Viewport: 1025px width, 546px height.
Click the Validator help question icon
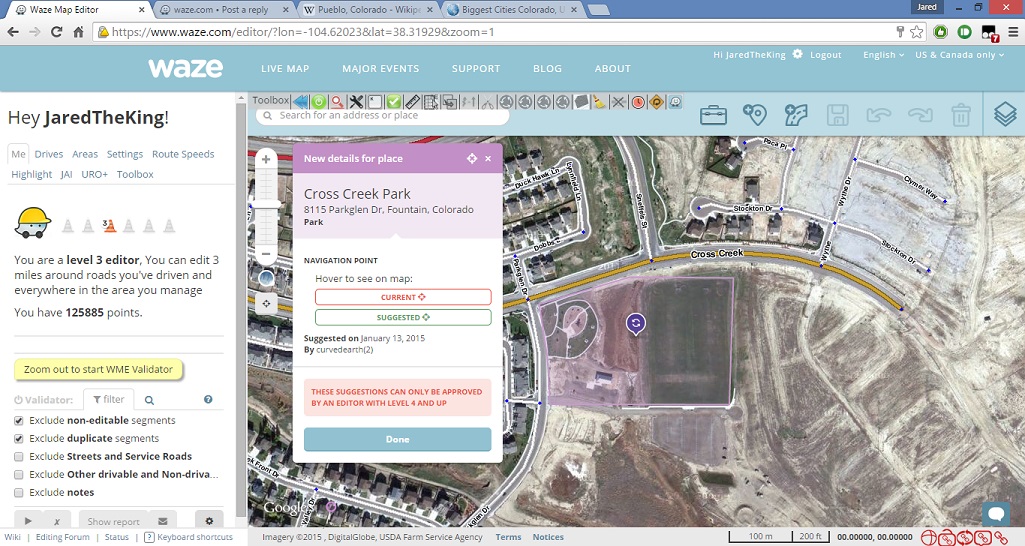point(208,400)
